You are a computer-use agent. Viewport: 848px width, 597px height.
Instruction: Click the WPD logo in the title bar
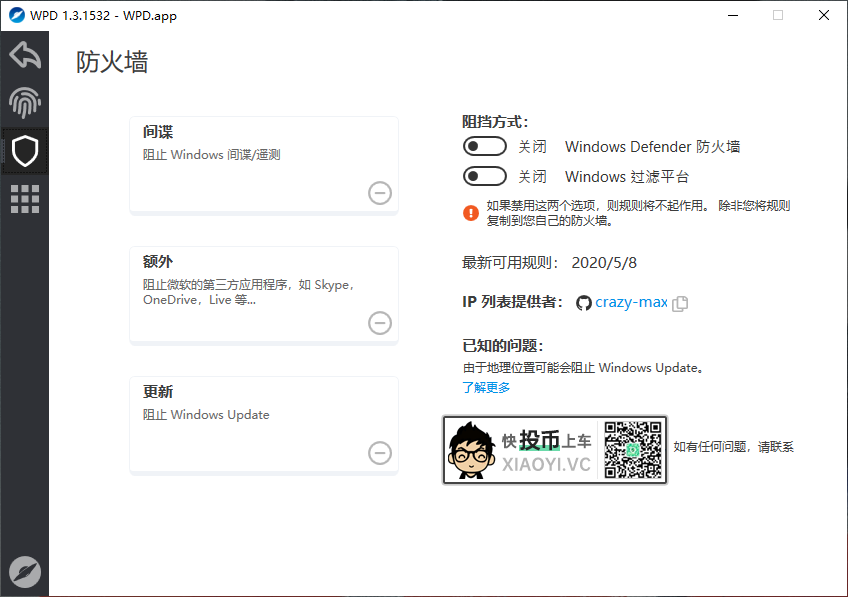click(16, 15)
